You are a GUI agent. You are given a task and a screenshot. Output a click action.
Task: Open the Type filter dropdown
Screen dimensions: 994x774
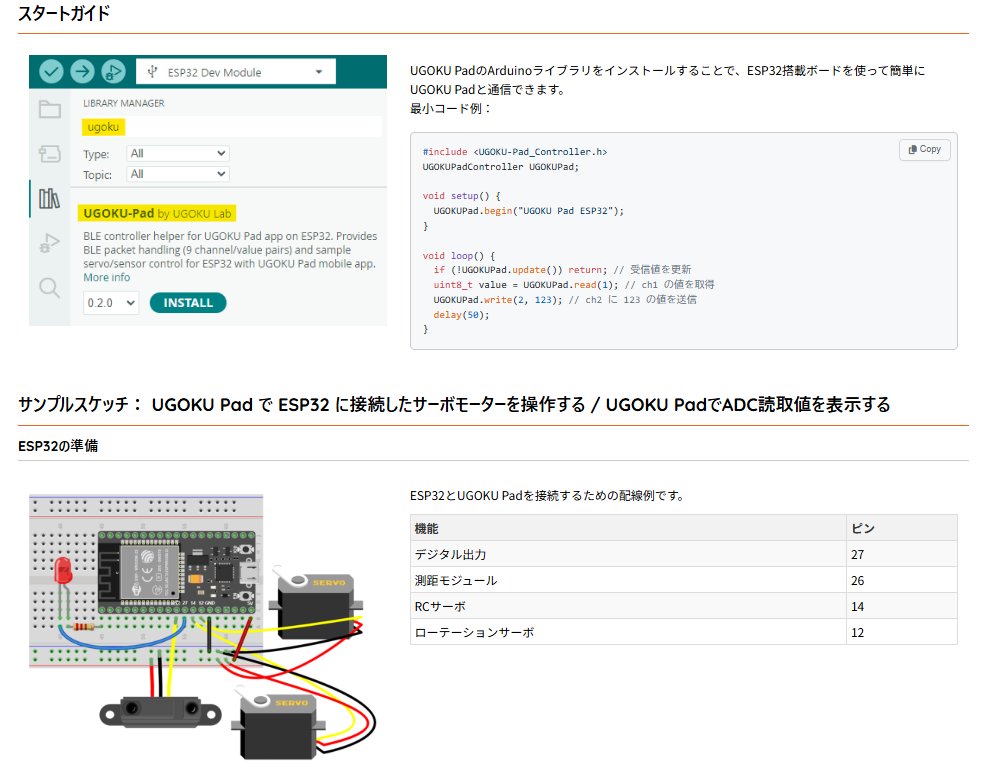[176, 153]
